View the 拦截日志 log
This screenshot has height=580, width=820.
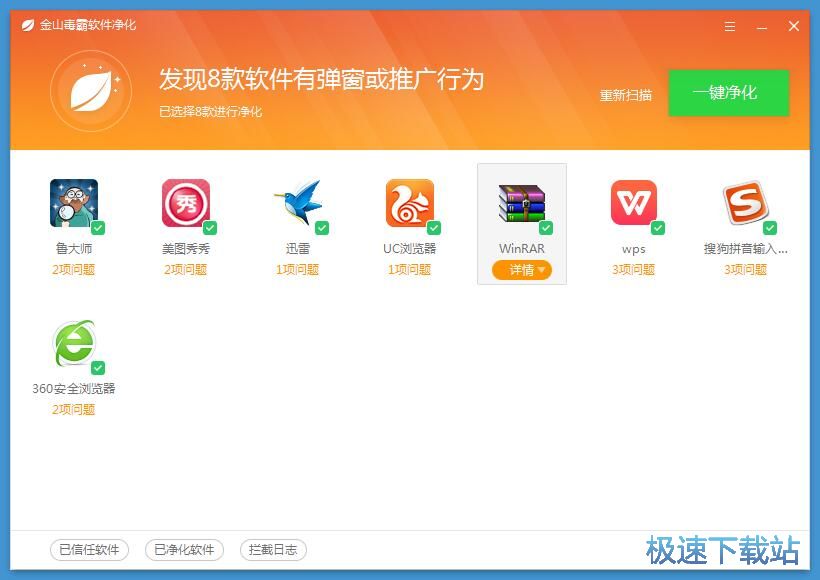273,550
